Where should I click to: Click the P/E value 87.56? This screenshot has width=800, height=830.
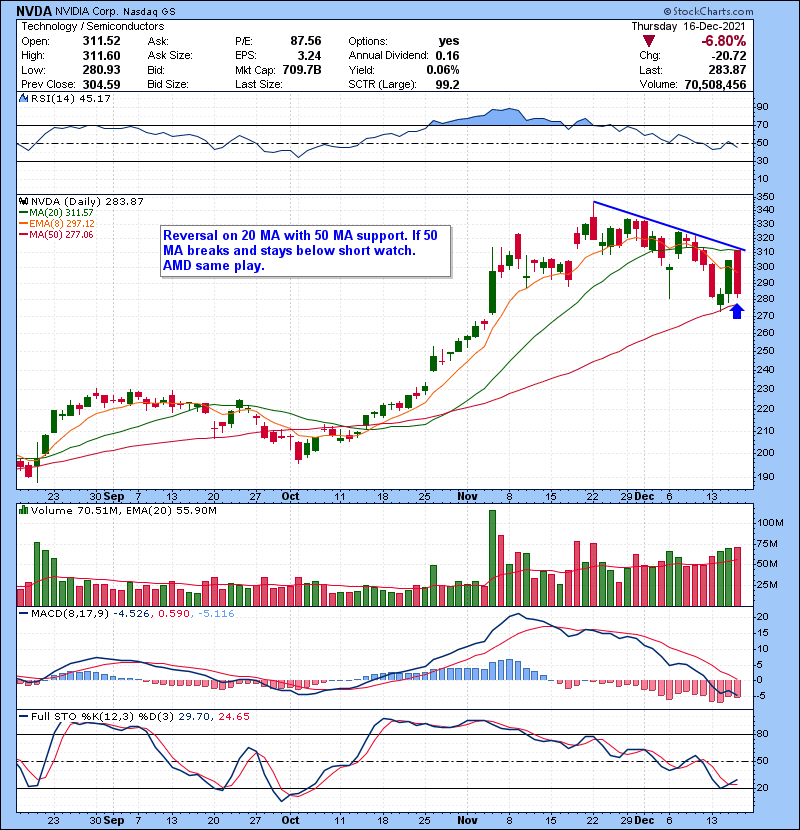point(305,41)
